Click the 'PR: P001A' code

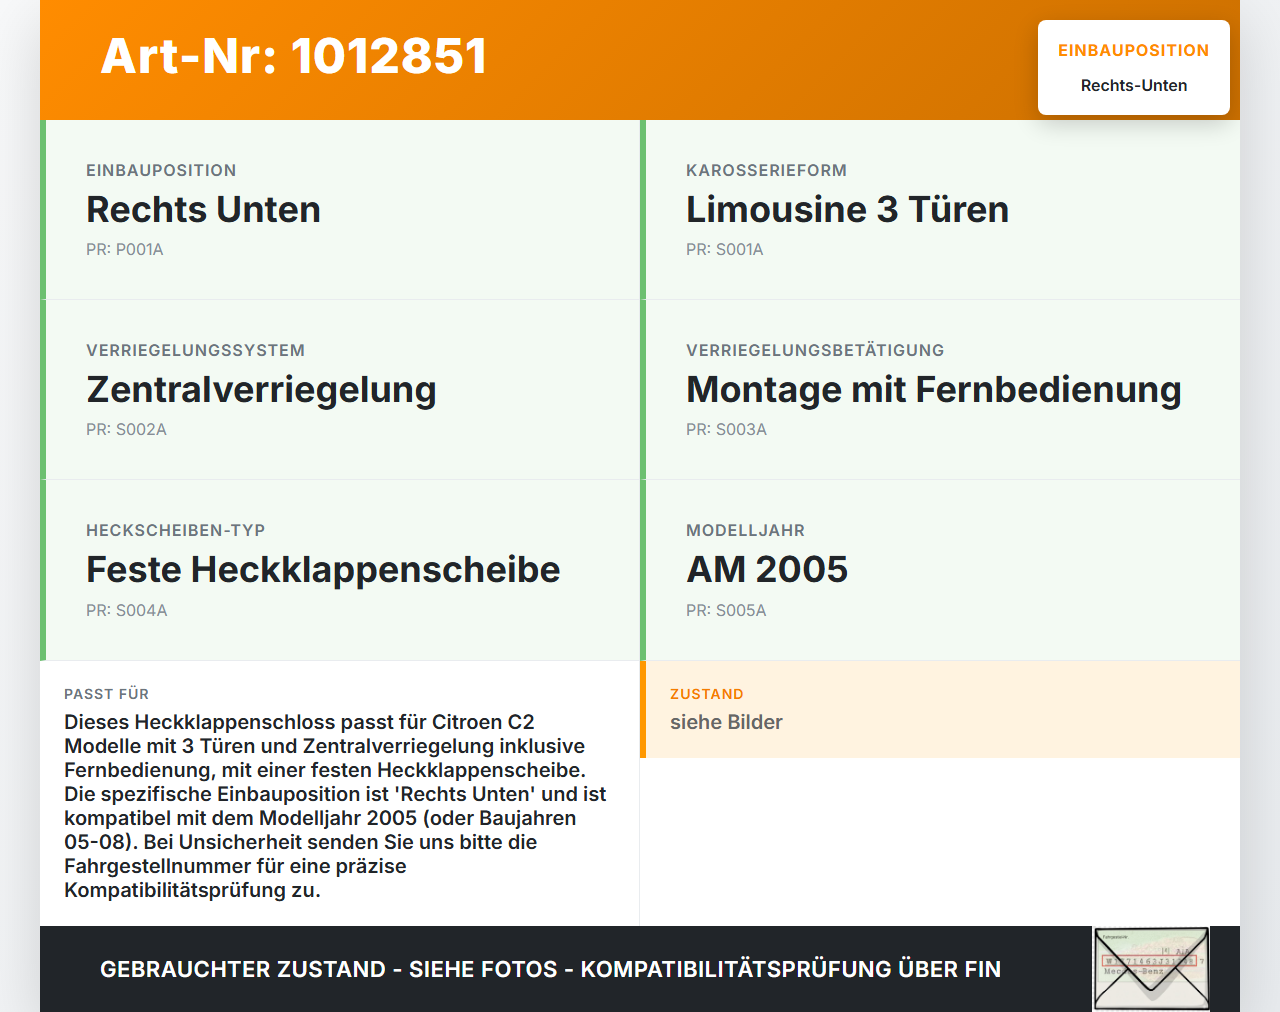click(124, 250)
